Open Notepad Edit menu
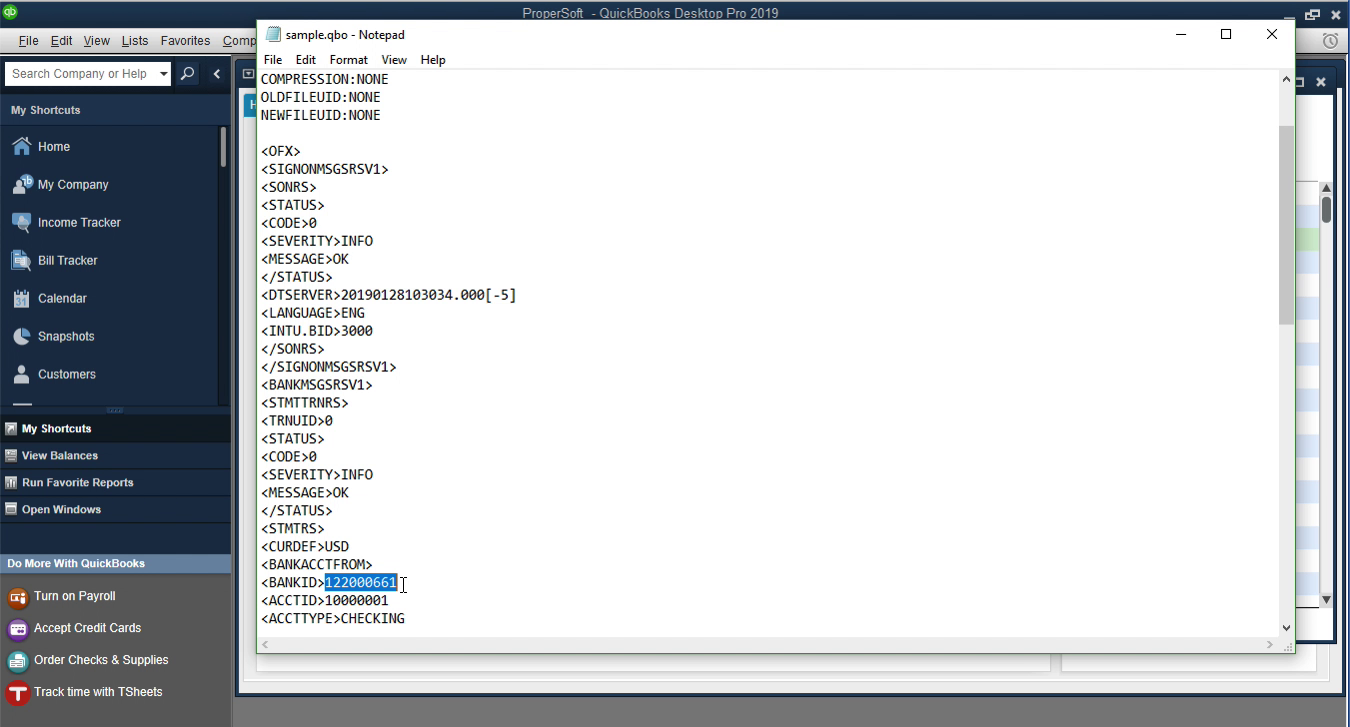1350x727 pixels. [306, 60]
